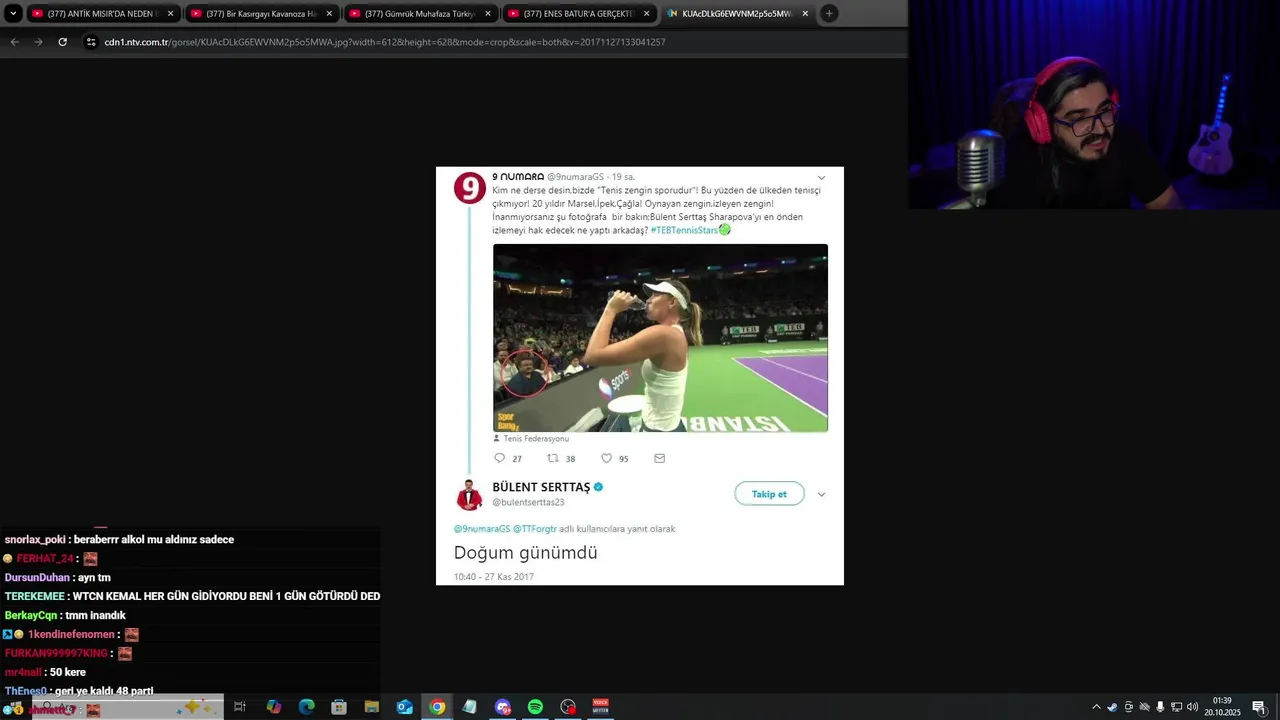The height and width of the screenshot is (720, 1280).
Task: Click the 9 NUMARA display name
Action: click(518, 177)
